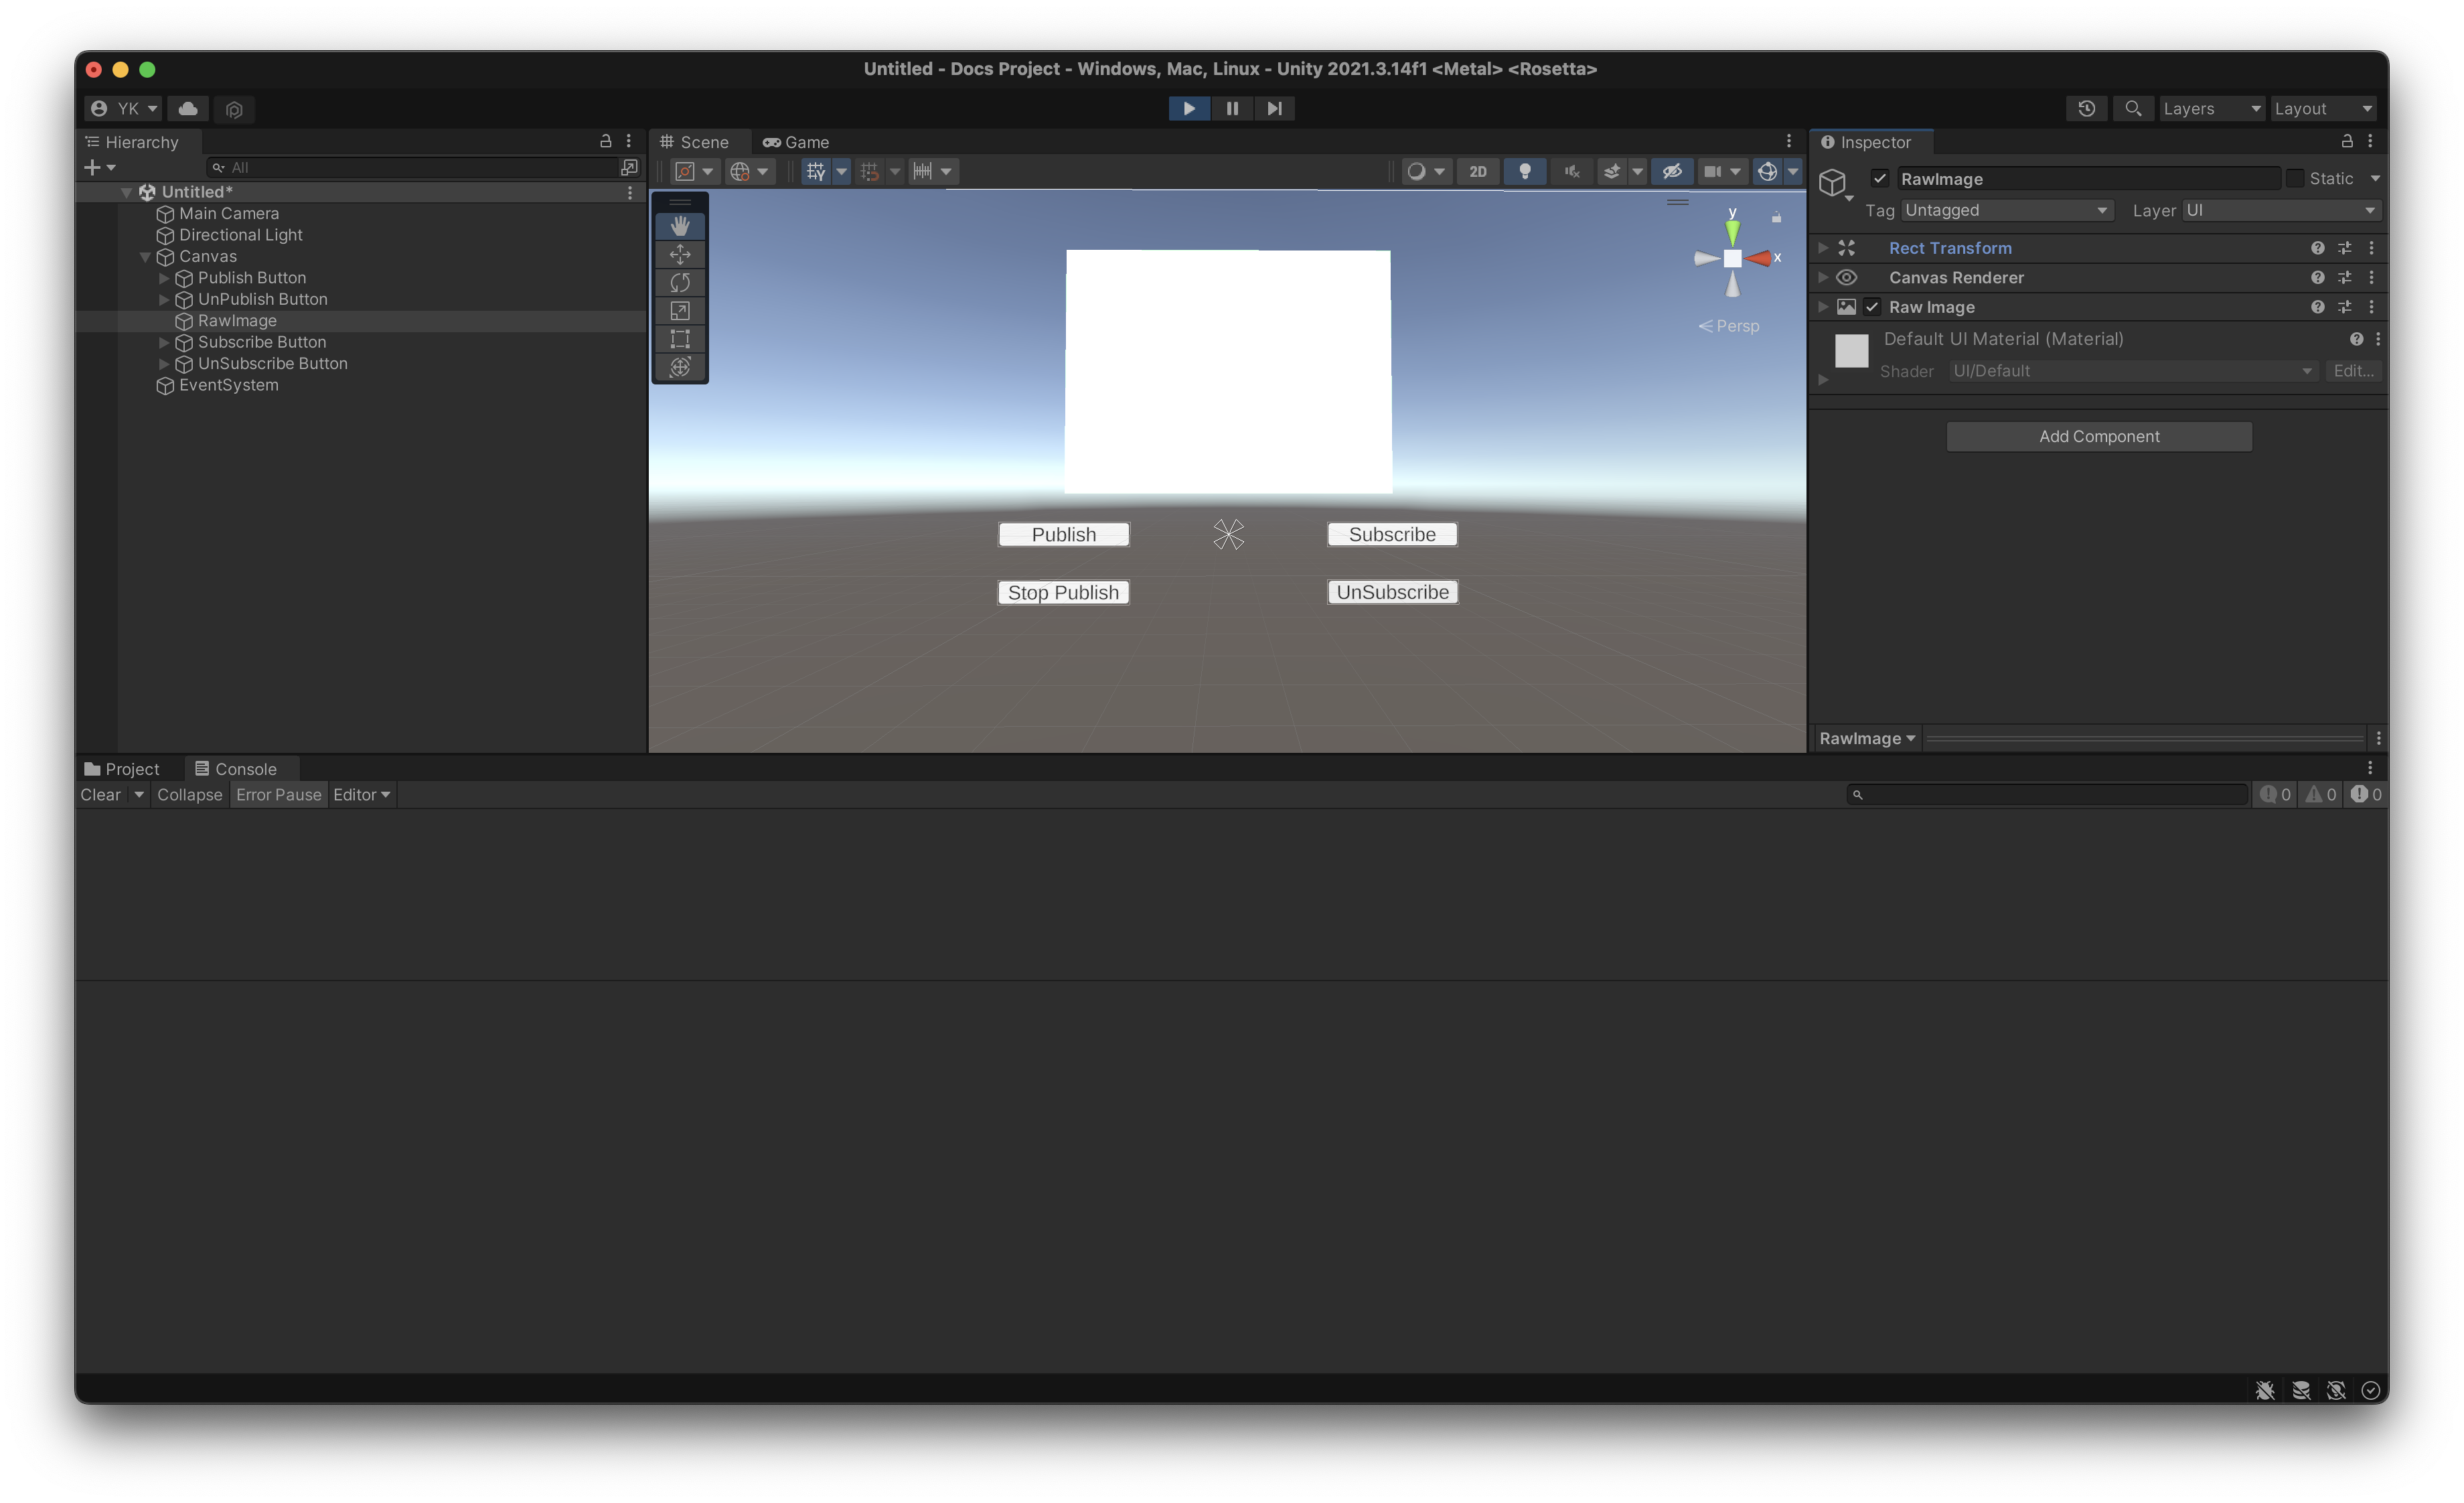
Task: Click the Pause button
Action: [1232, 108]
